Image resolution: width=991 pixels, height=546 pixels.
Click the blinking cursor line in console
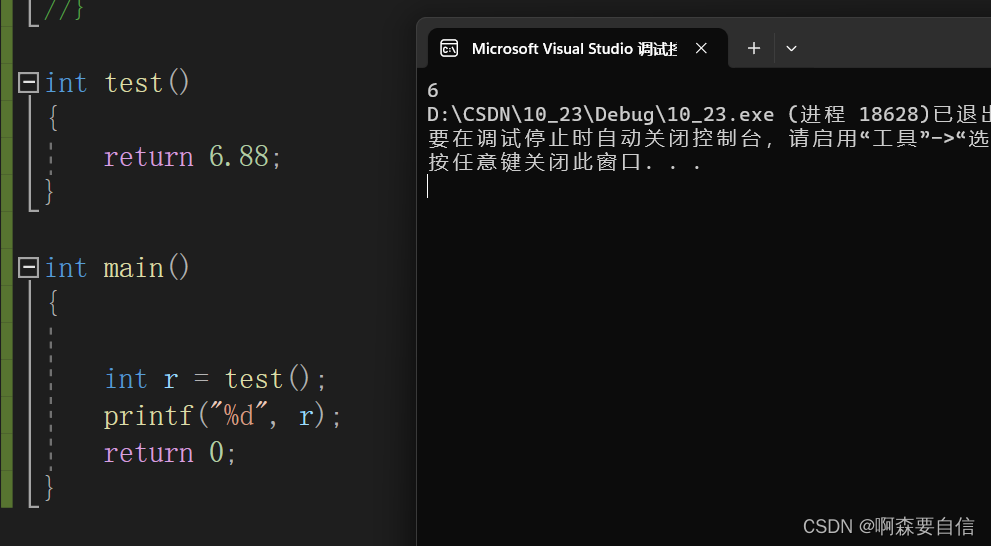click(428, 186)
